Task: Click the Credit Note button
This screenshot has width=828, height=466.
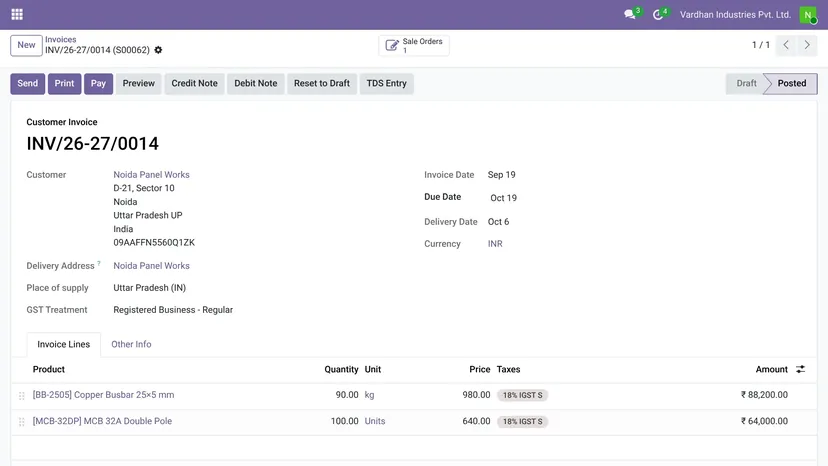Action: click(194, 83)
